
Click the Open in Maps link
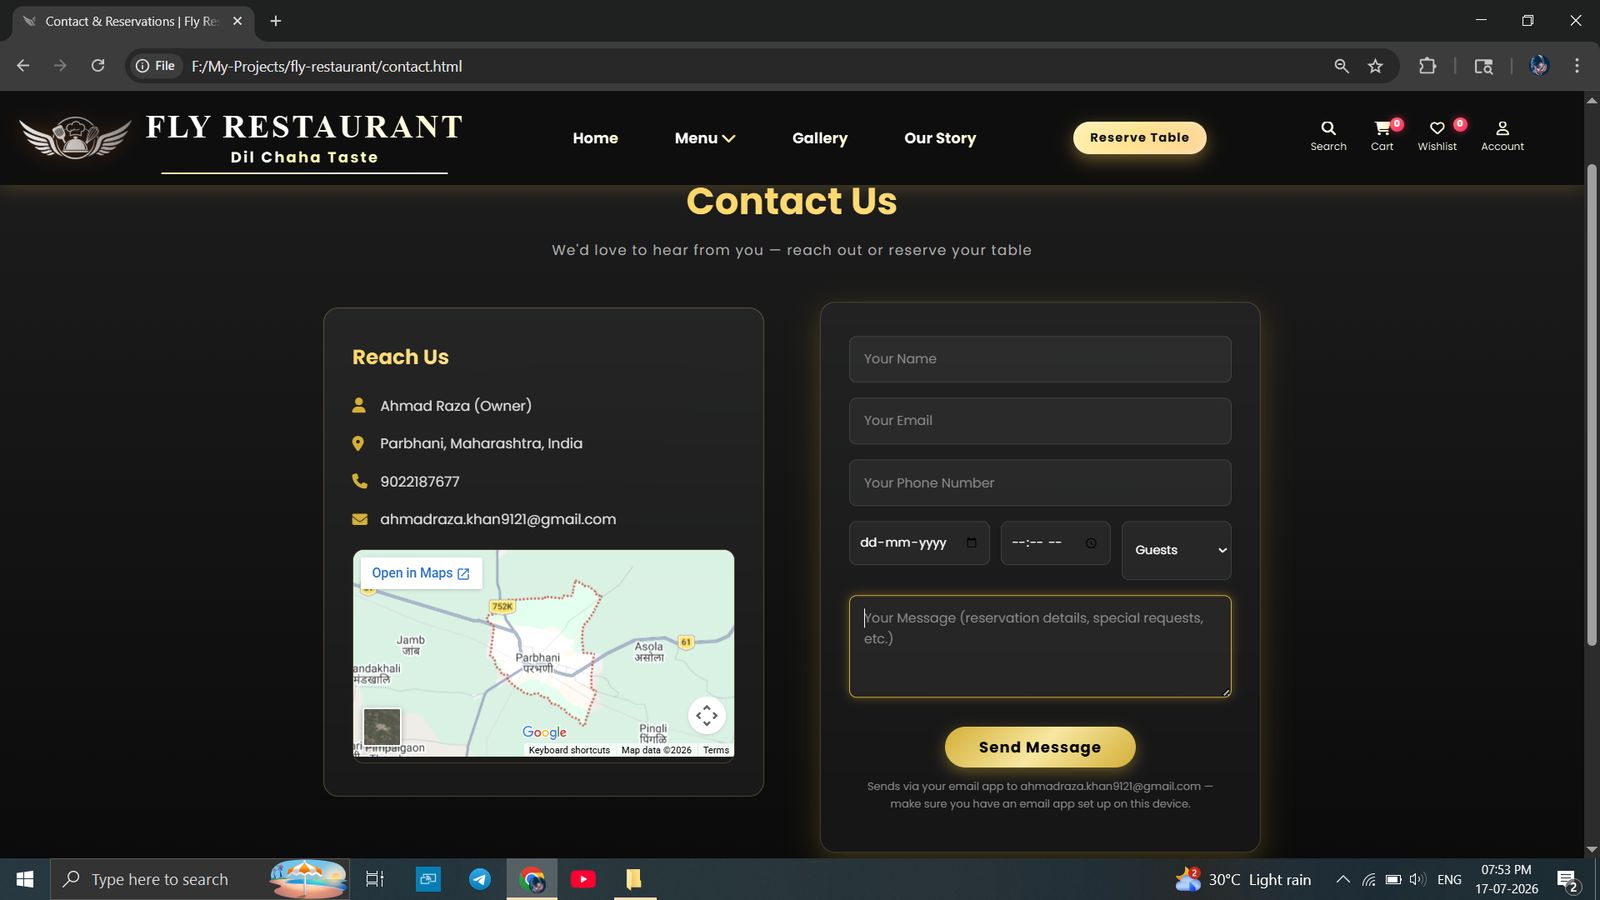click(421, 573)
